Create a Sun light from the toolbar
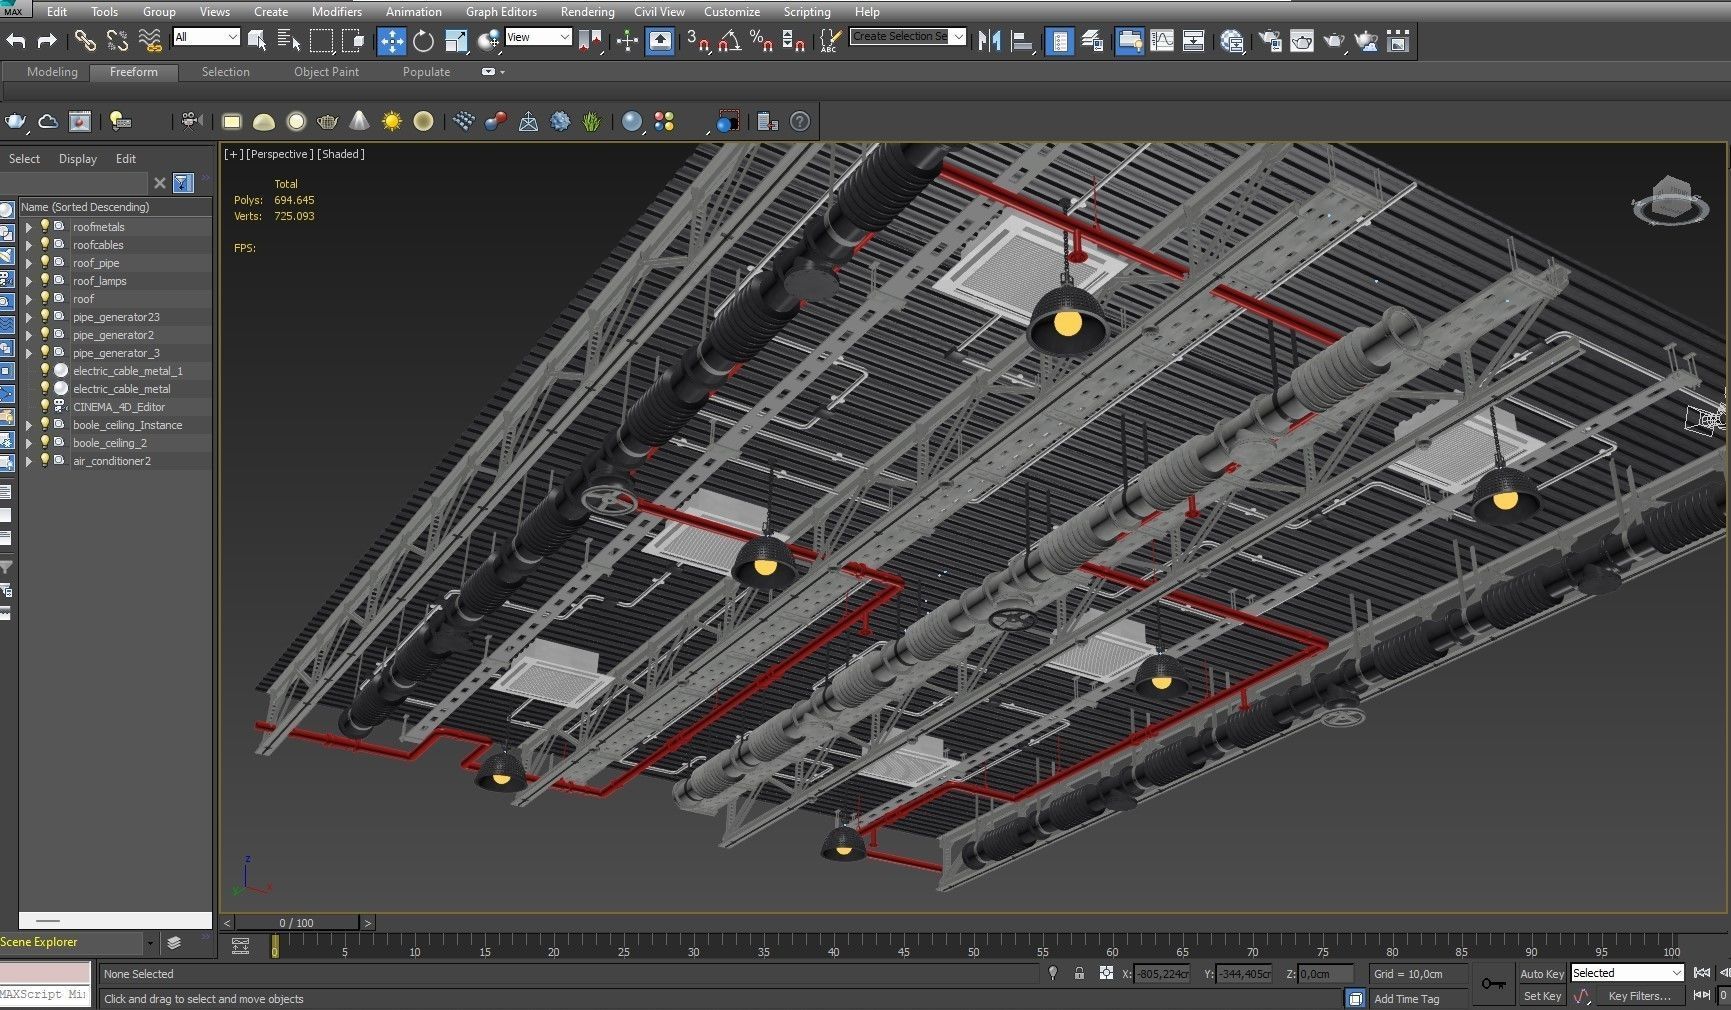1731x1010 pixels. (x=391, y=122)
